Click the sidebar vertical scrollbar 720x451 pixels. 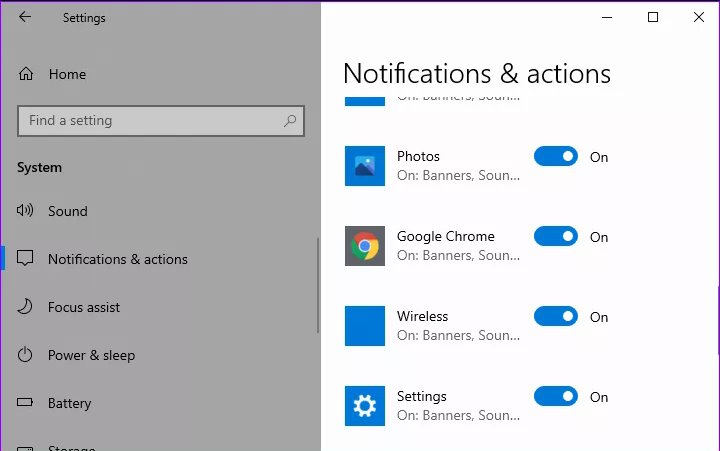coord(317,285)
